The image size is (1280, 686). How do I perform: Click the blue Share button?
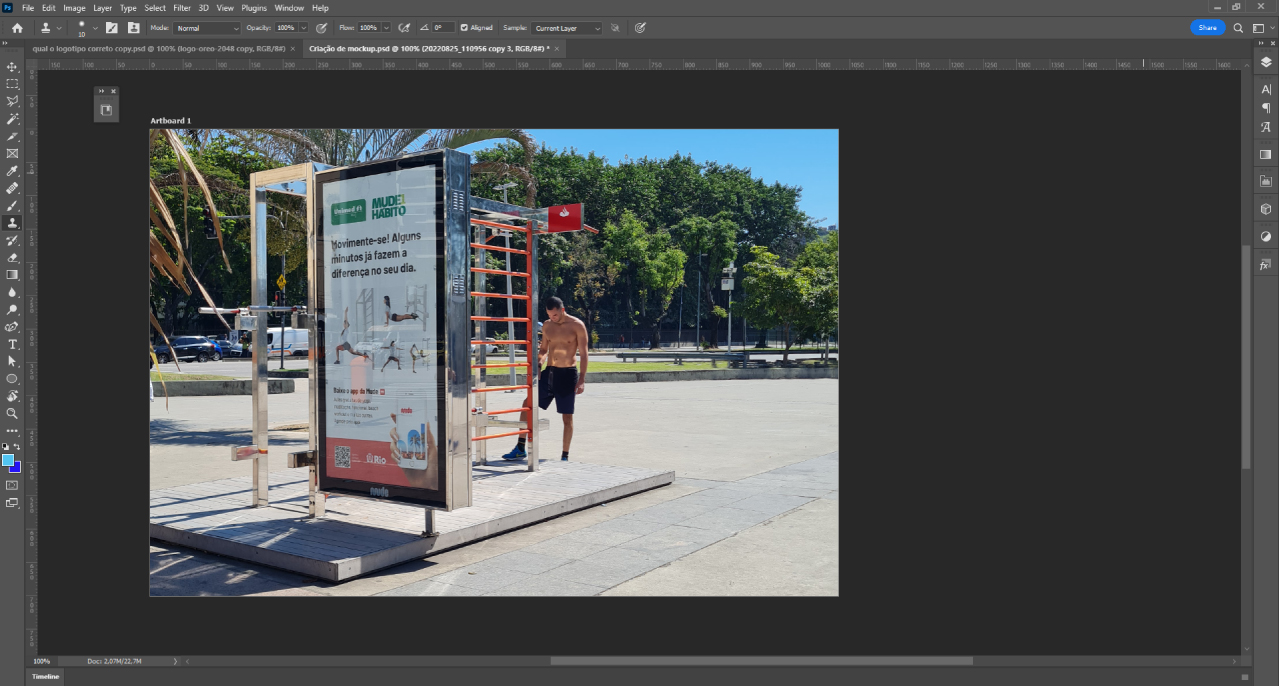(x=1208, y=28)
